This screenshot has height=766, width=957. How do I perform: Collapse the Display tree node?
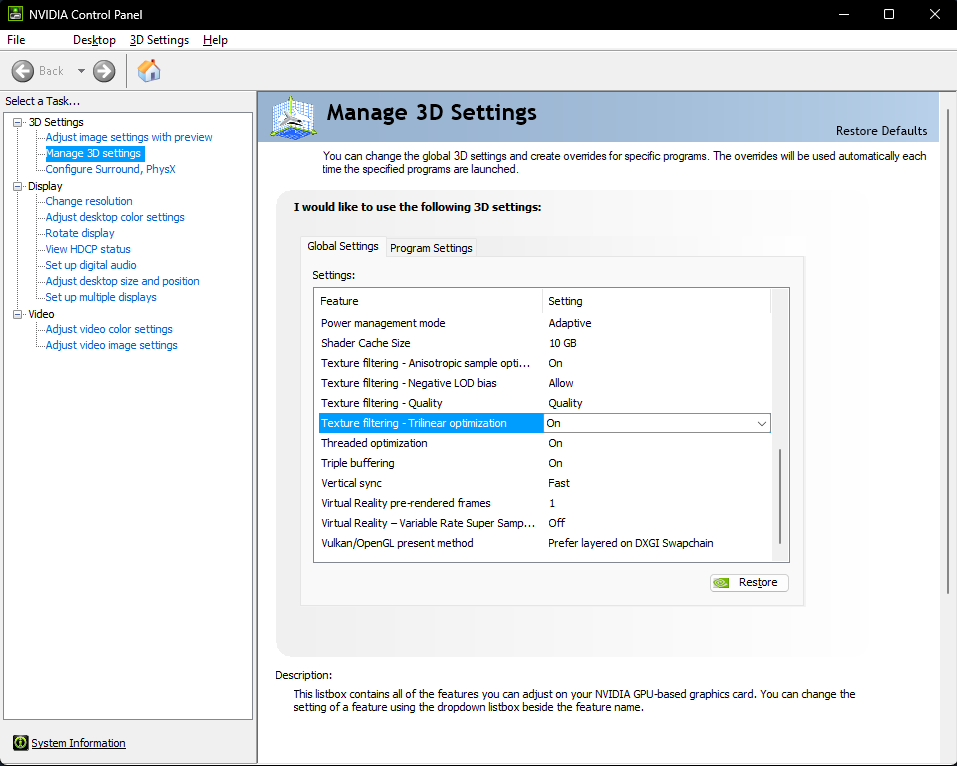click(x=18, y=186)
